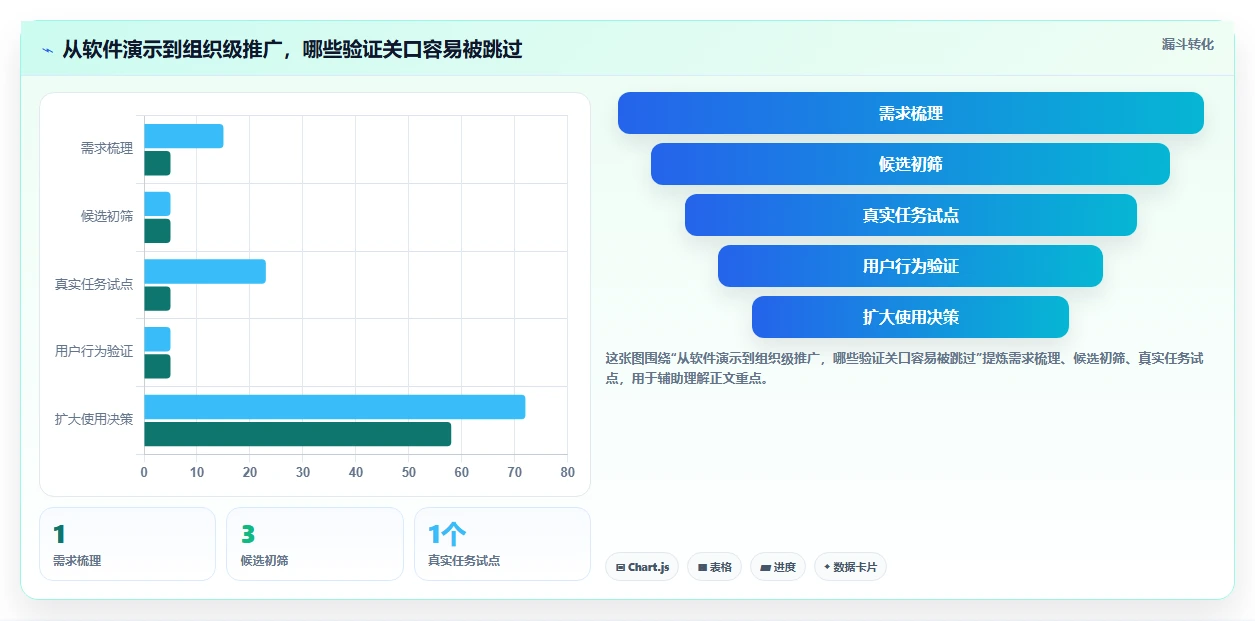
Task: Click the icon inside 进度 chip
Action: (765, 567)
